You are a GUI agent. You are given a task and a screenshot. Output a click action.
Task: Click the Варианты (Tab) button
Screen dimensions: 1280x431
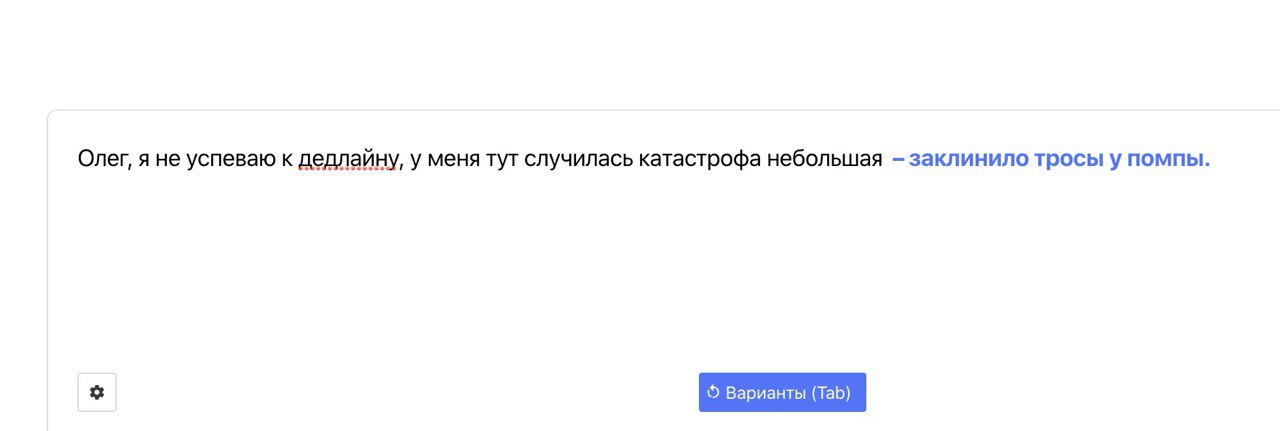[x=782, y=392]
